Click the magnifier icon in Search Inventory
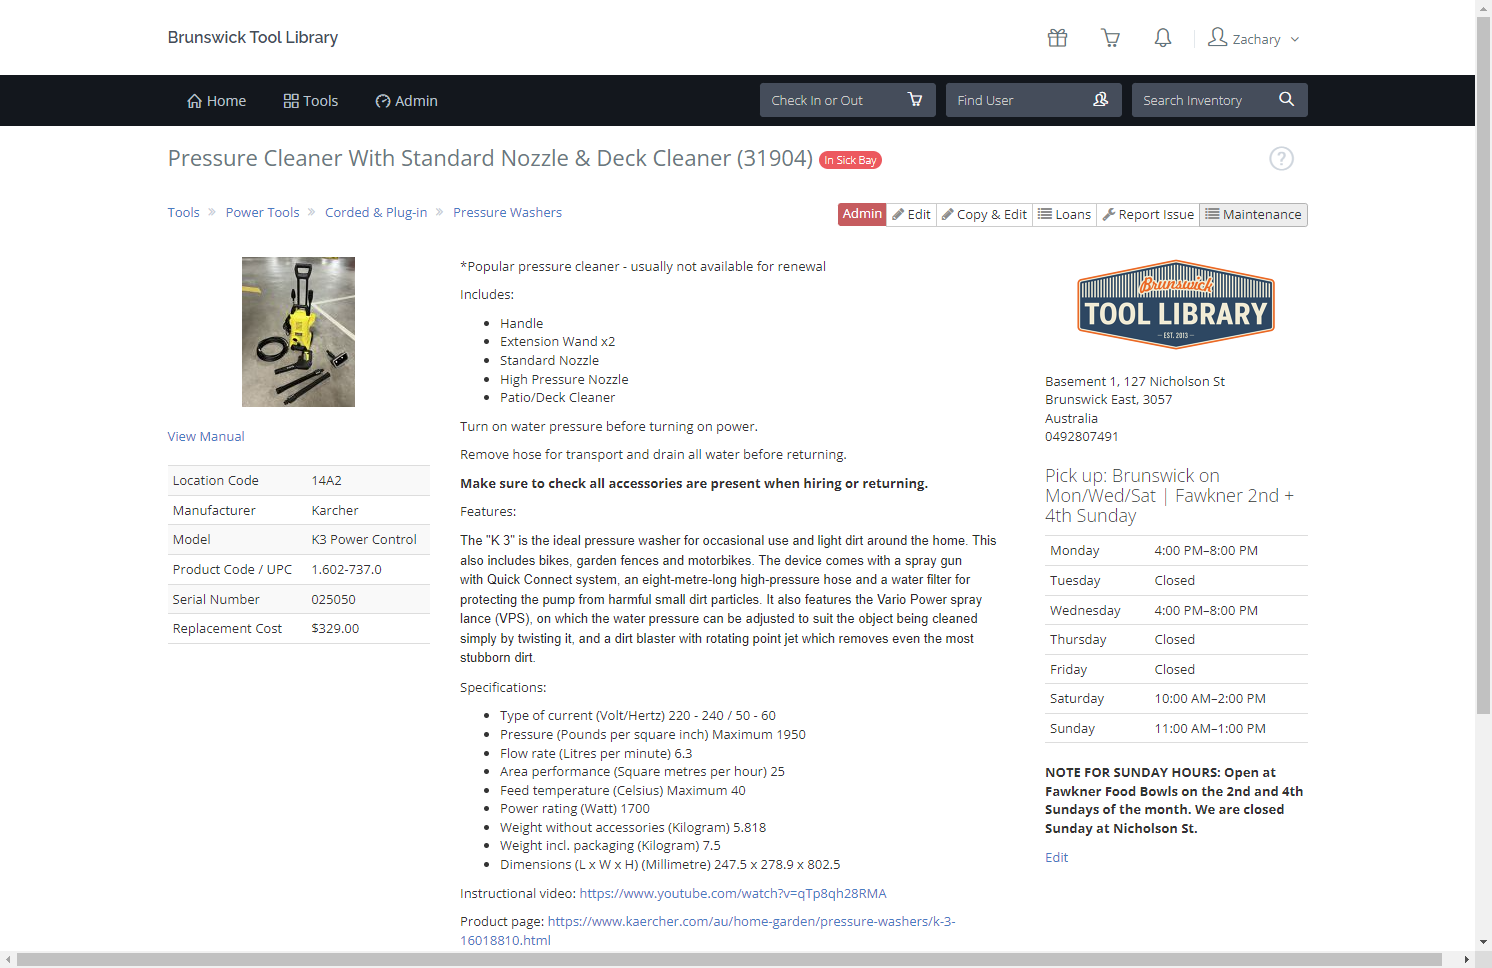This screenshot has width=1492, height=968. click(1287, 99)
